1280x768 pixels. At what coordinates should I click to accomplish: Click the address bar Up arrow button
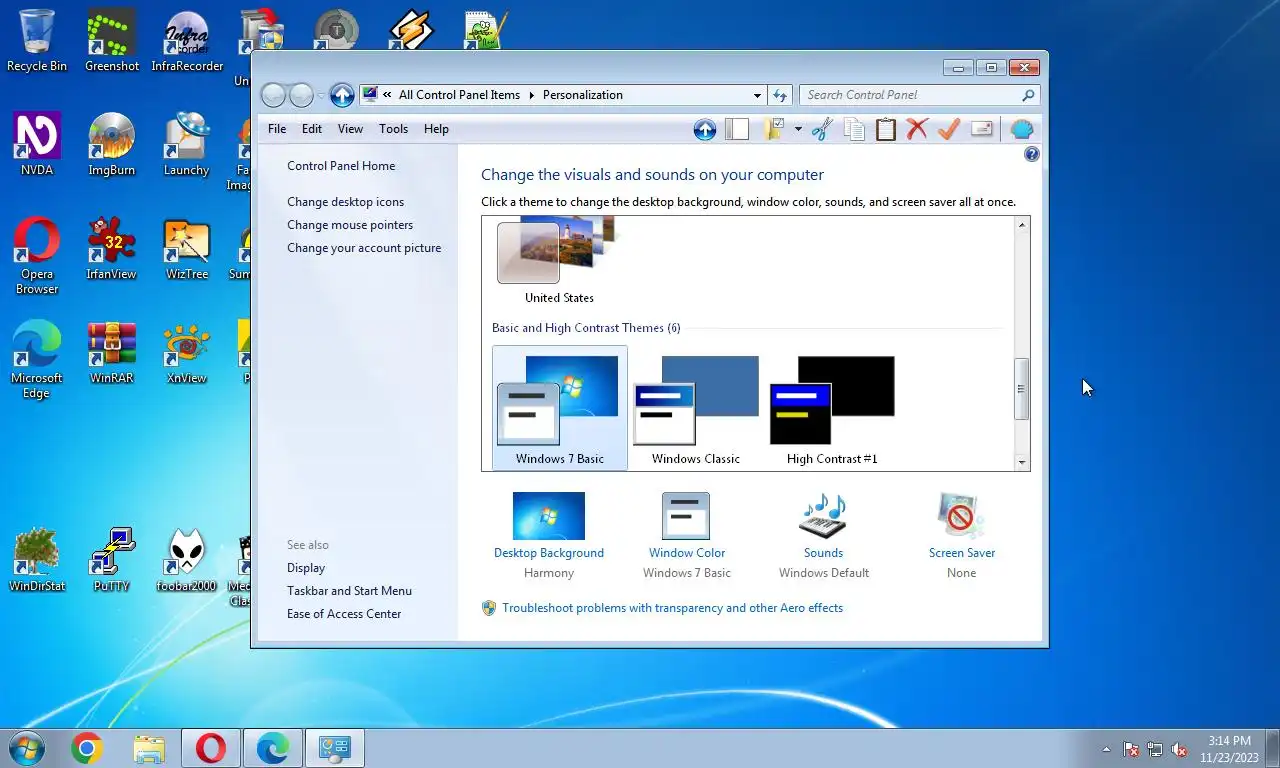pos(342,95)
